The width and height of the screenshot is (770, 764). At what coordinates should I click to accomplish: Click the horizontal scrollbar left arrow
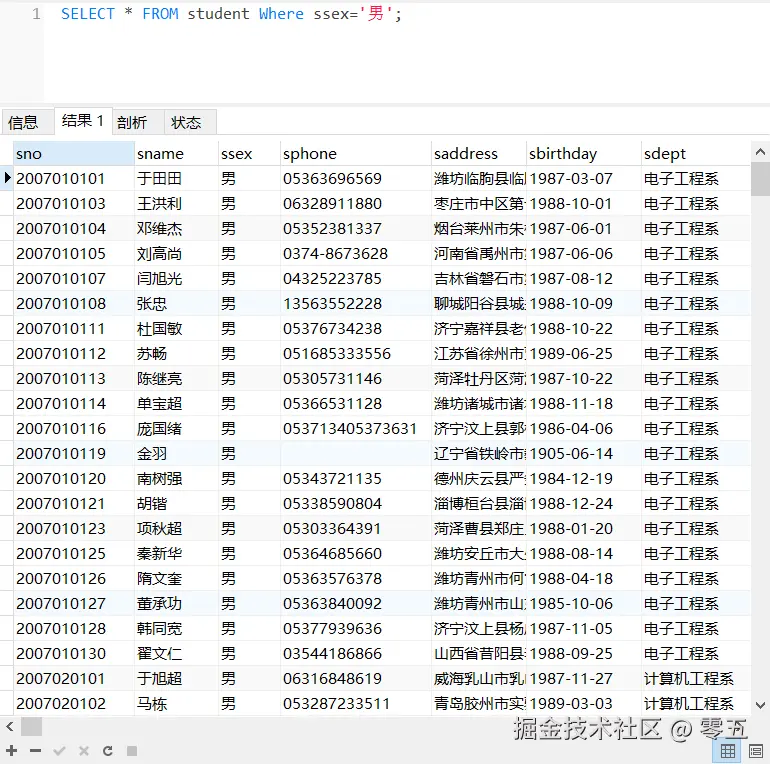coord(9,727)
